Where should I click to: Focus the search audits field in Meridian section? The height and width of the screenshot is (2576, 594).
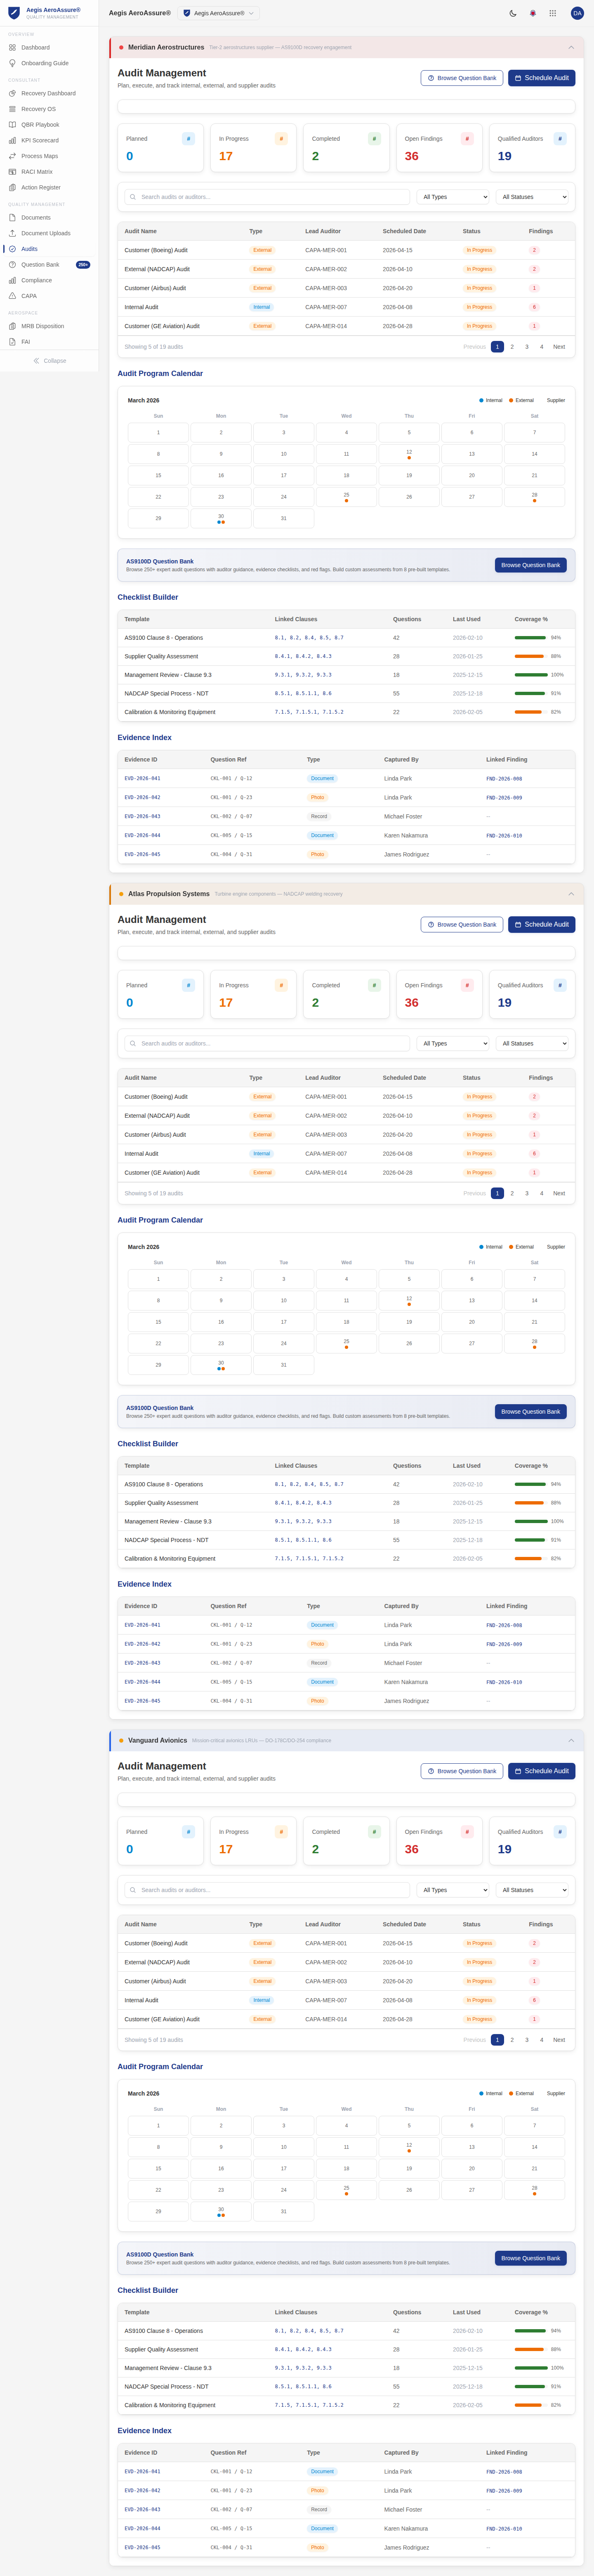[267, 197]
